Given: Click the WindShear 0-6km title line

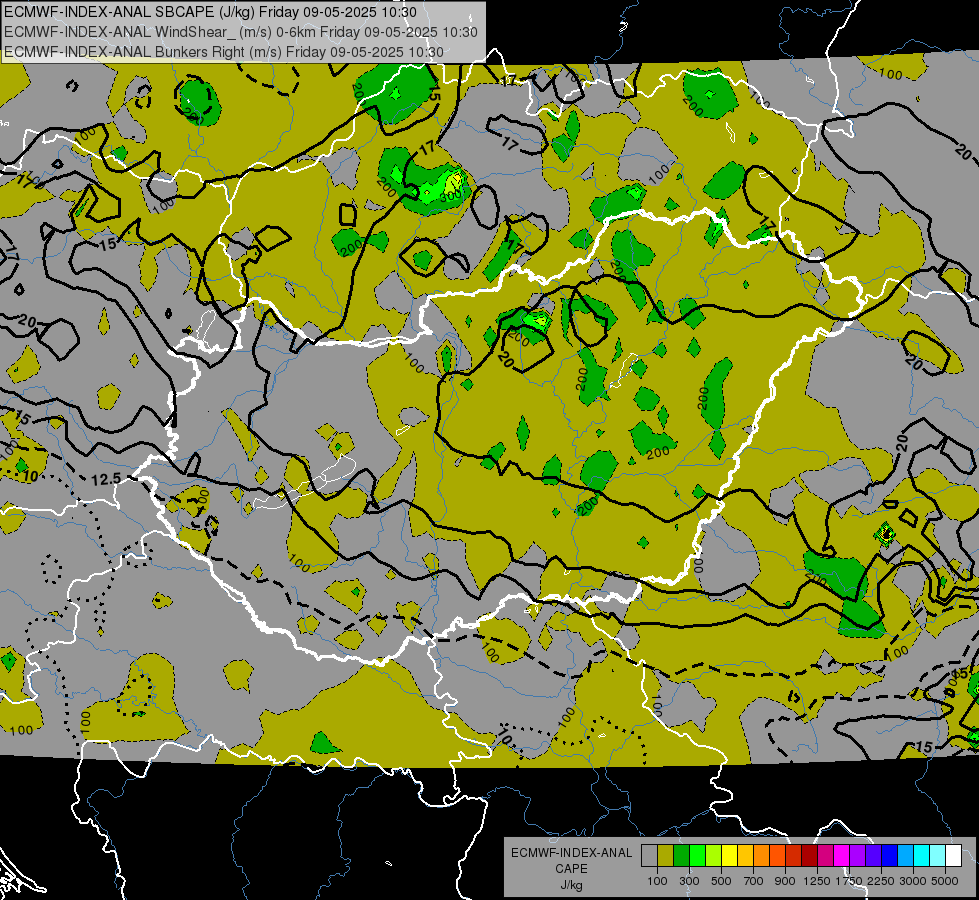Looking at the screenshot, I should click(240, 32).
